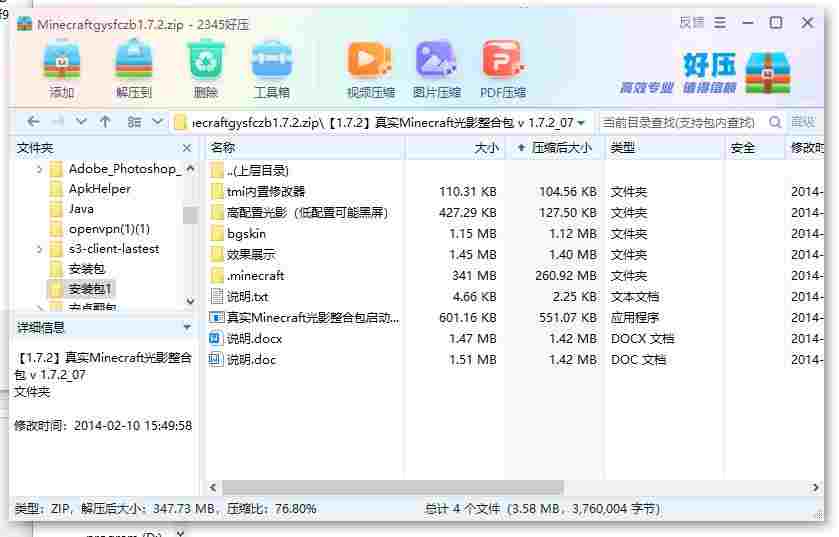Viewport: 839px width, 537px height.
Task: Select the 真实Minecraft光影整合包启动 application icon
Action: tap(216, 318)
